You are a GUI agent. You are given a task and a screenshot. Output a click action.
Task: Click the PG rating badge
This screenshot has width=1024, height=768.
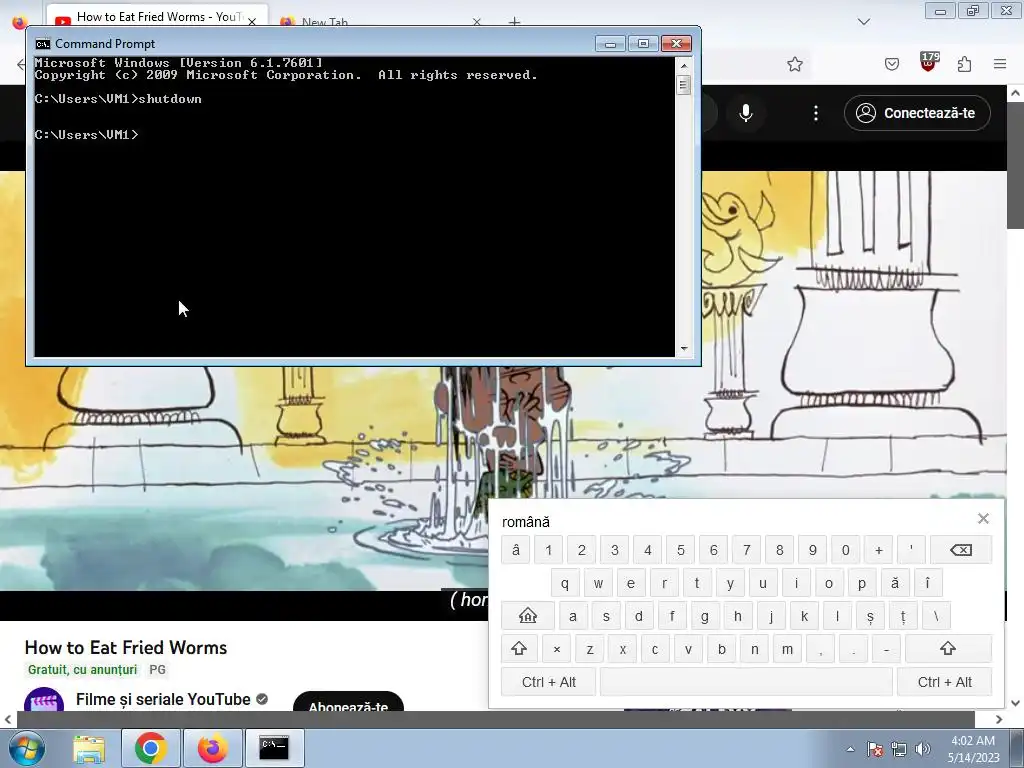pos(157,669)
